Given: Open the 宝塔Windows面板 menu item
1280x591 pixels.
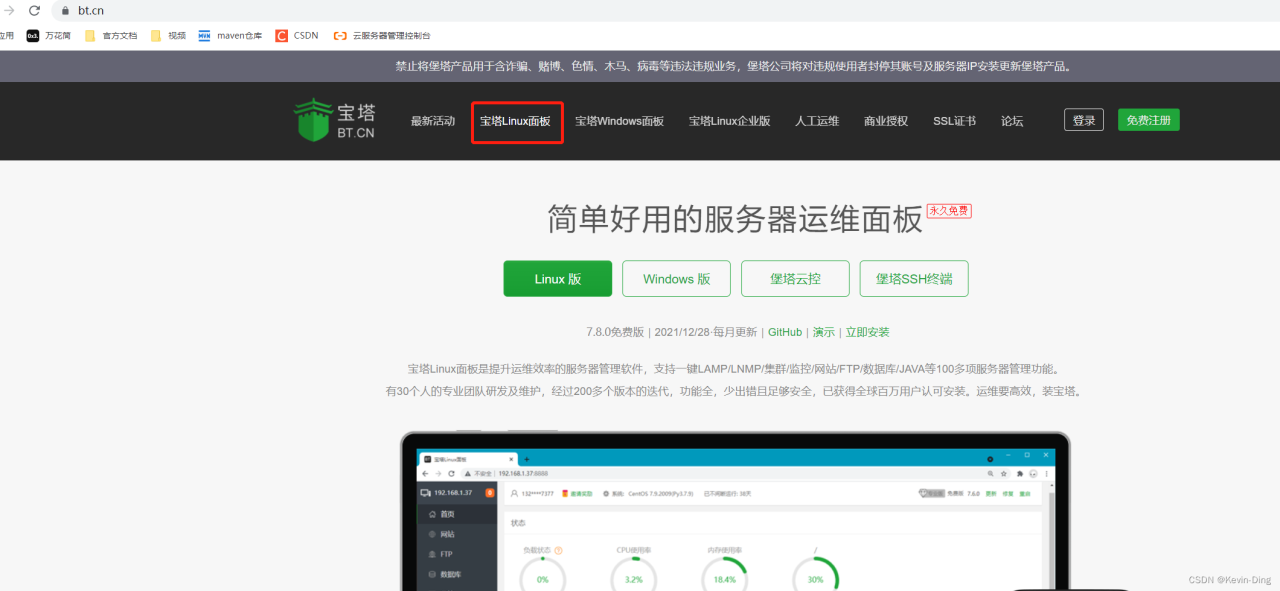Looking at the screenshot, I should pyautogui.click(x=619, y=120).
